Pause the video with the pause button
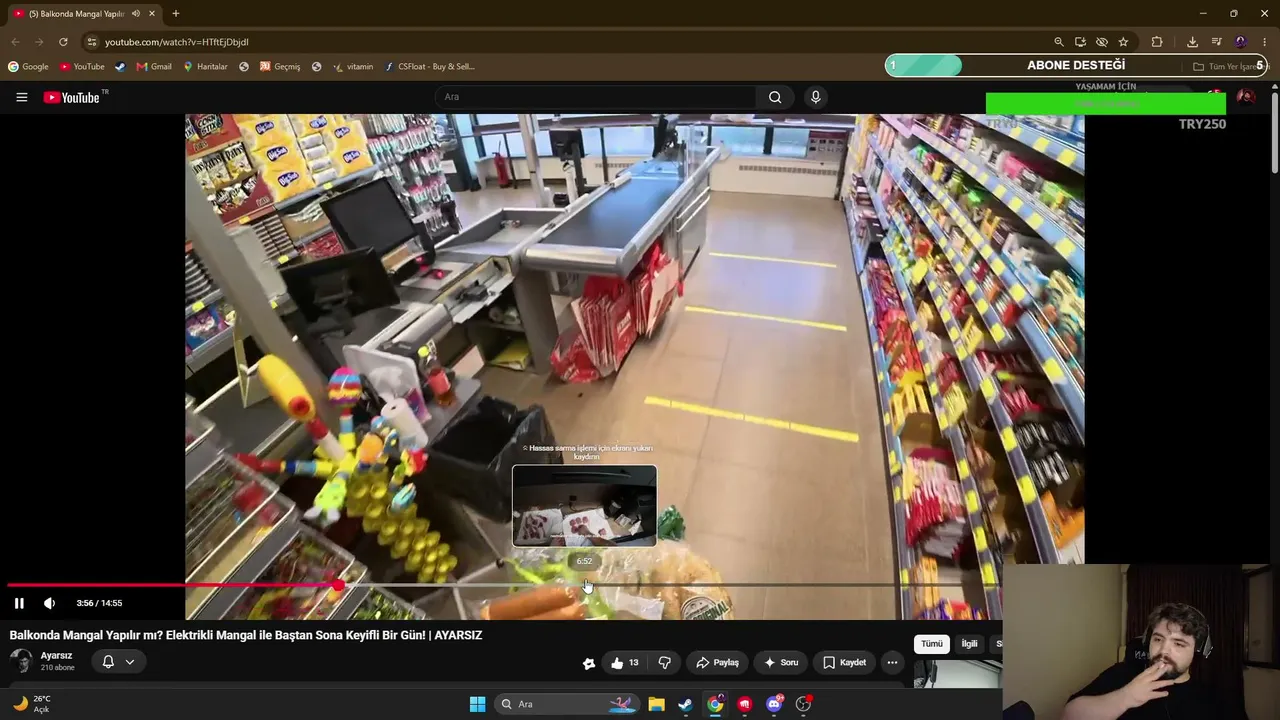The height and width of the screenshot is (720, 1280). (19, 603)
